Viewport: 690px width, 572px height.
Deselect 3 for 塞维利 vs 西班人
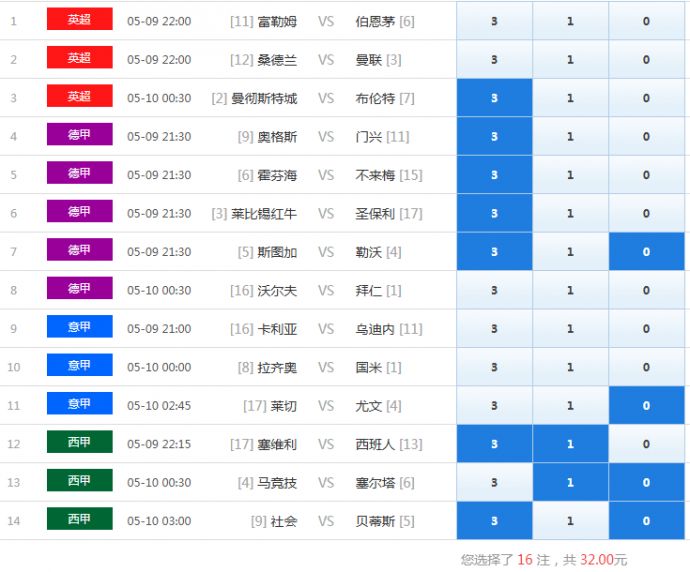pos(494,444)
